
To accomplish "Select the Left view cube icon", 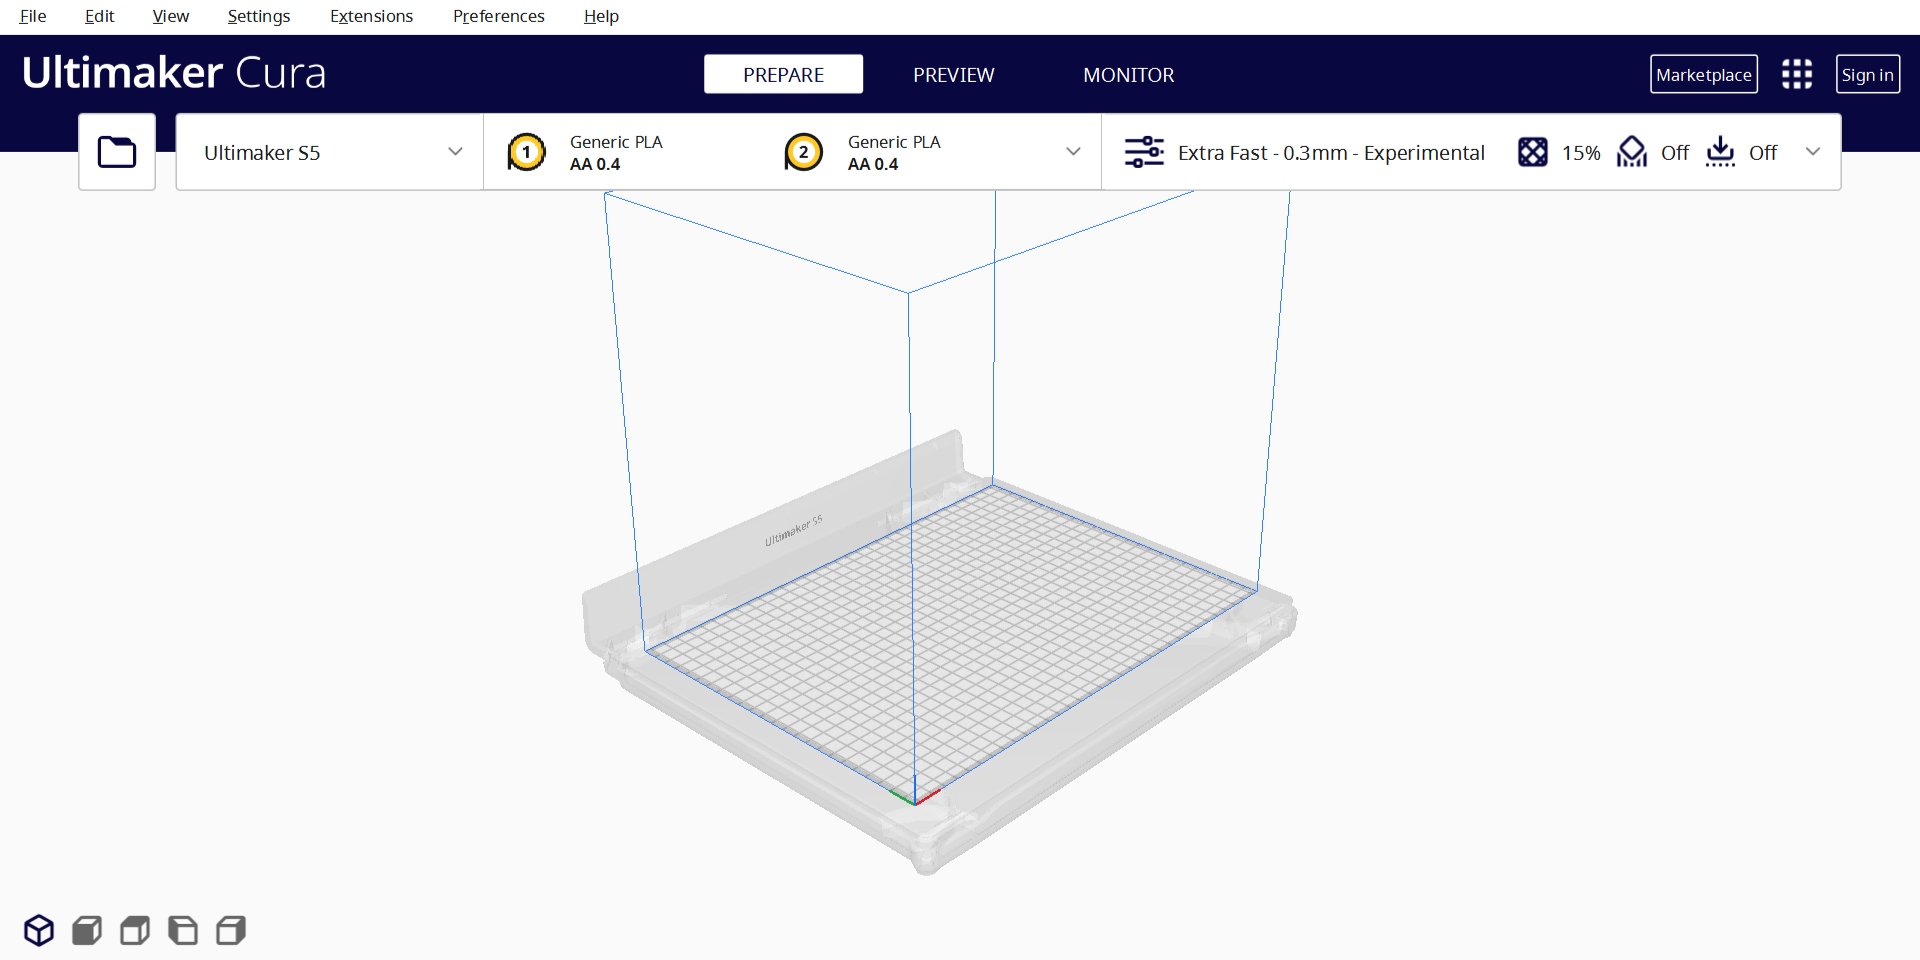I will tap(183, 930).
